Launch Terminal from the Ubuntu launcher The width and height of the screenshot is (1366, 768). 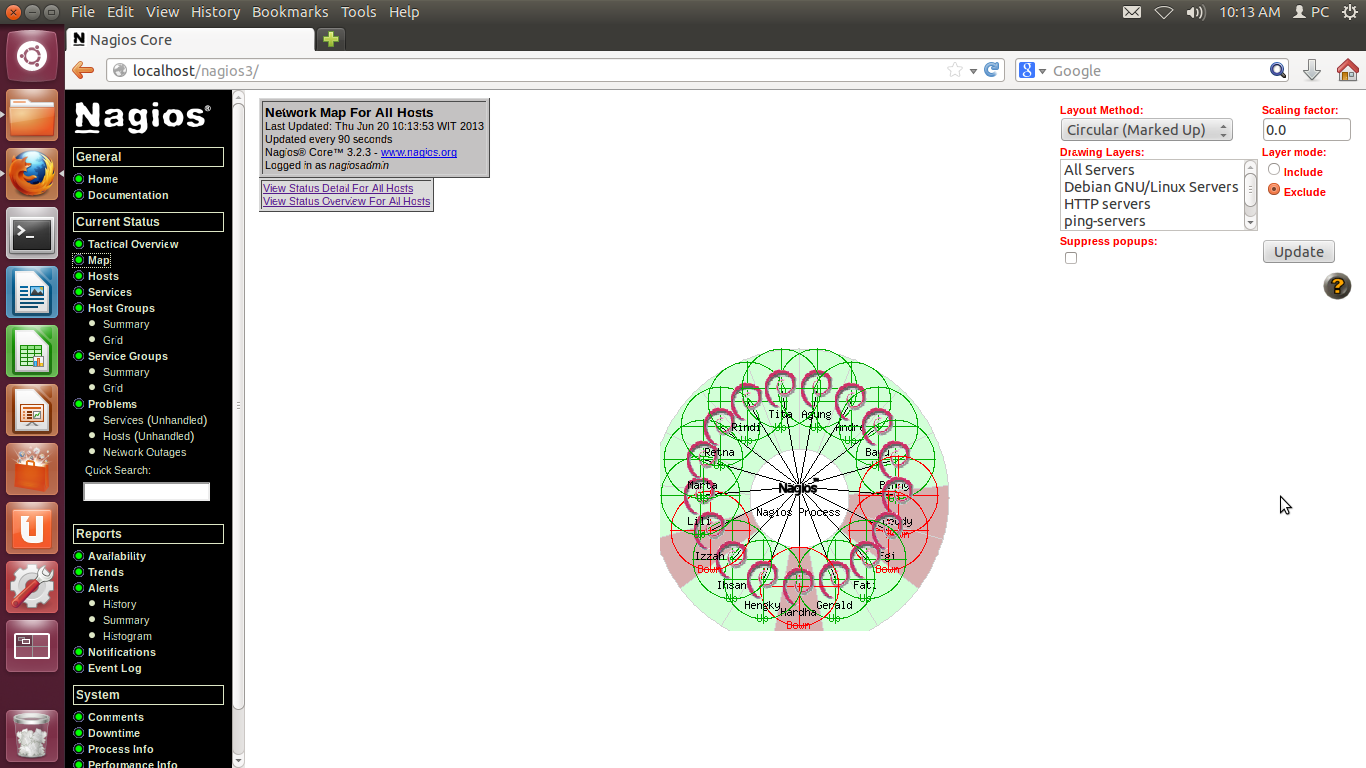click(32, 234)
